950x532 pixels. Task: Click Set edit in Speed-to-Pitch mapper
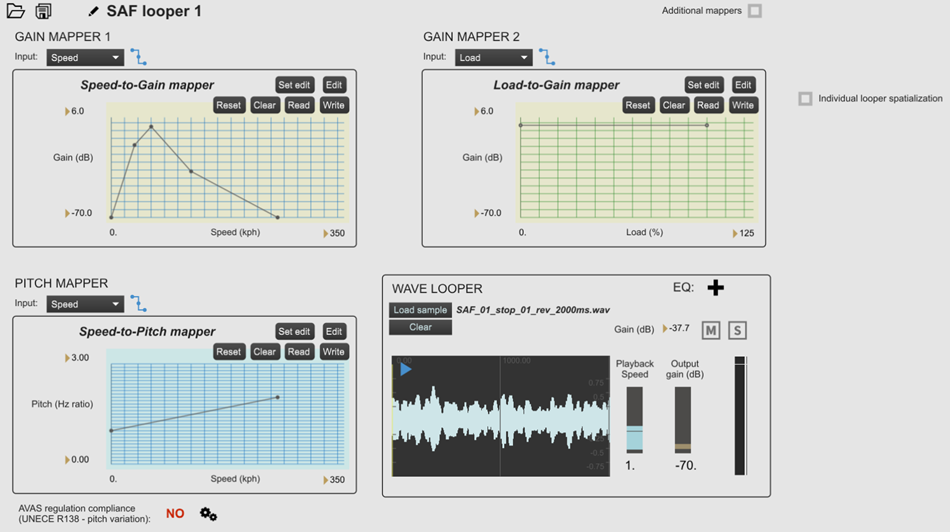[x=294, y=331]
